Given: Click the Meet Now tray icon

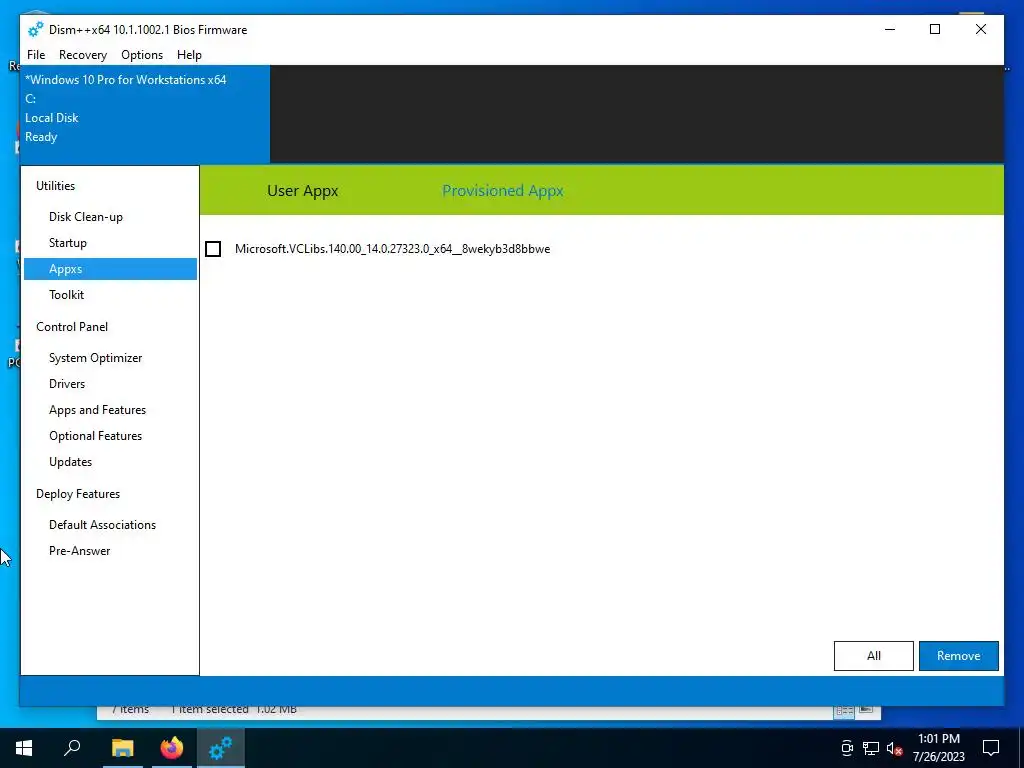Looking at the screenshot, I should [847, 748].
